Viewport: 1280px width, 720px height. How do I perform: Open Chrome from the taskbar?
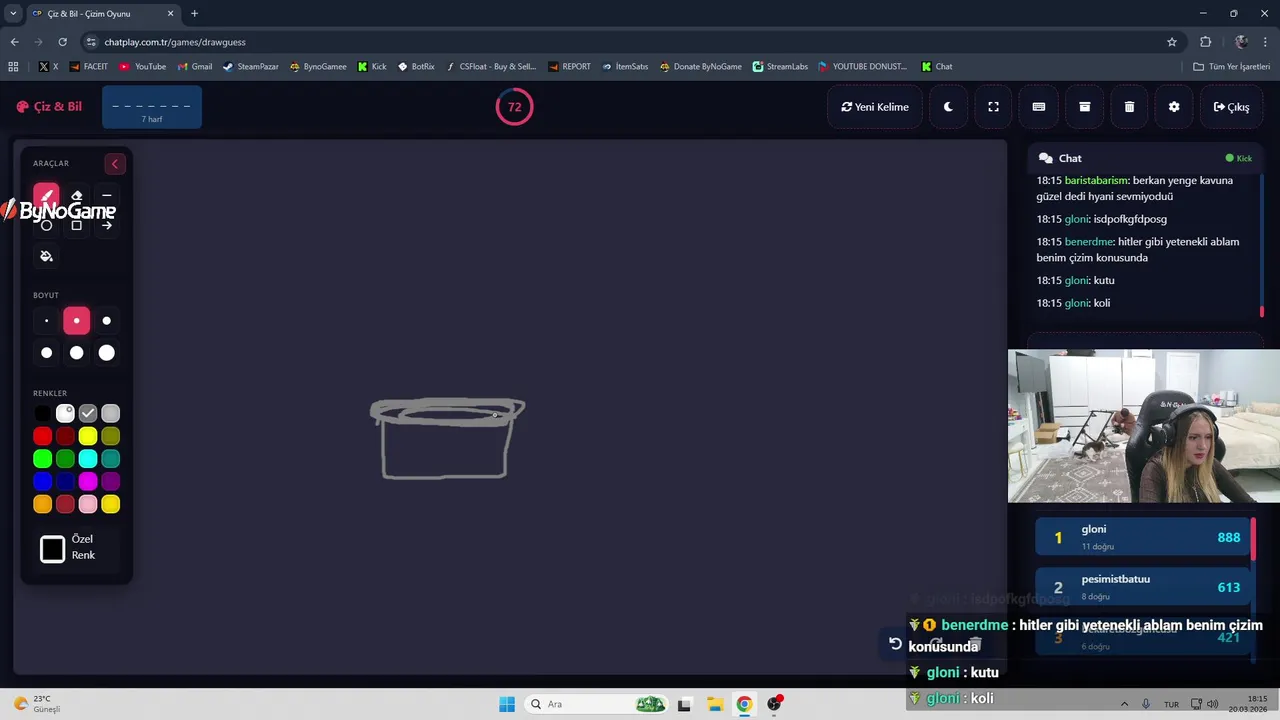[x=744, y=704]
